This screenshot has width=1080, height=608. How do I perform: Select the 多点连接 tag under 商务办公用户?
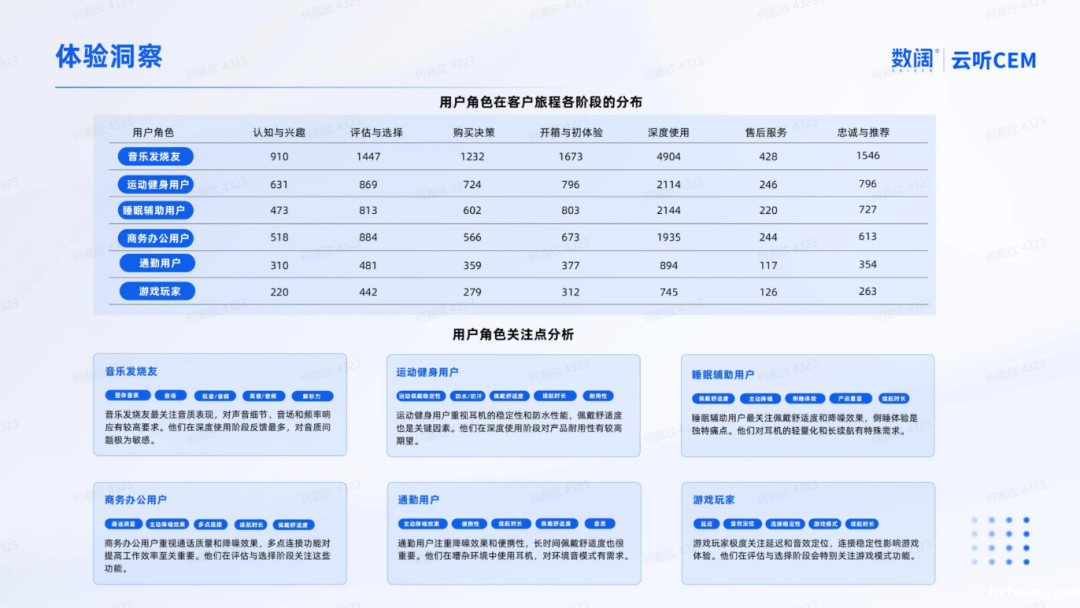(x=211, y=523)
